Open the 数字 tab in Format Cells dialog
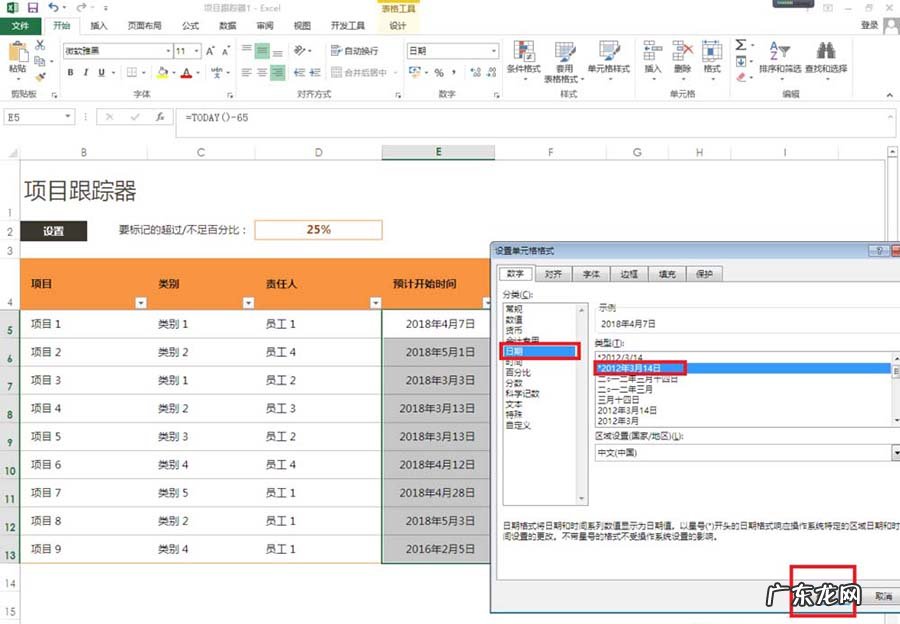 pyautogui.click(x=517, y=272)
